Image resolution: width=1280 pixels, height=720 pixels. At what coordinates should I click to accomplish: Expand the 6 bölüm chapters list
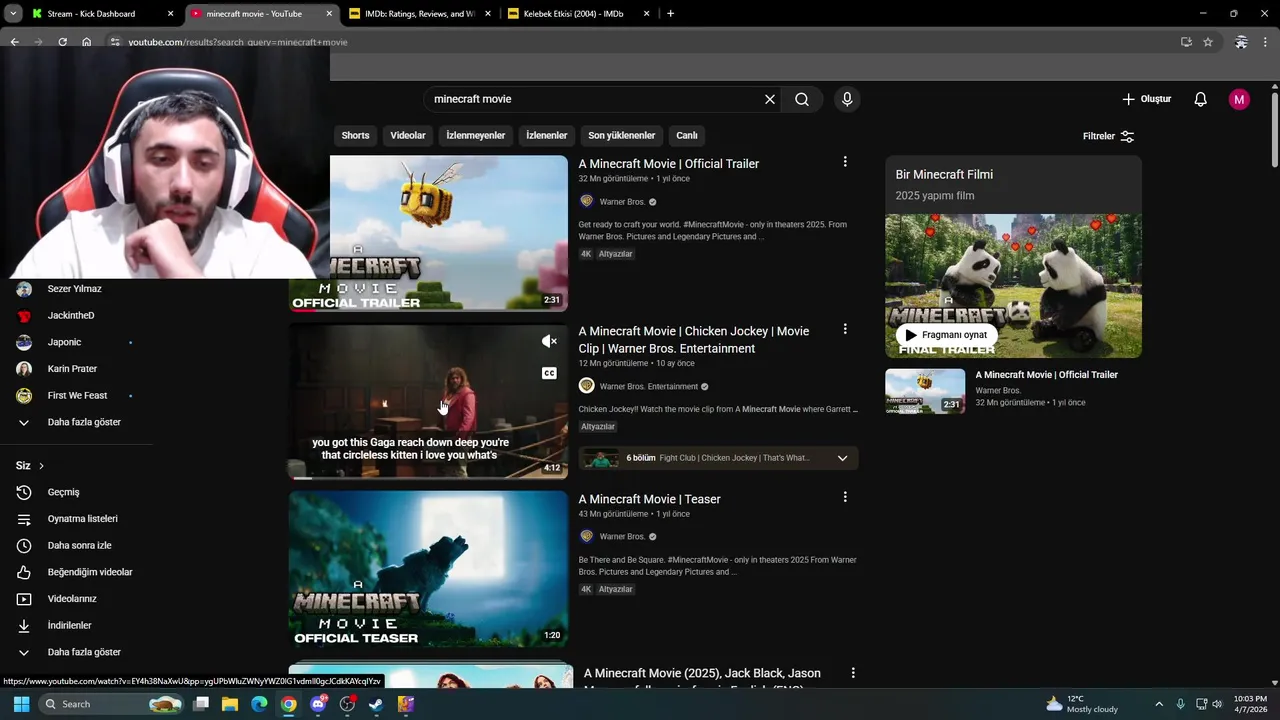pyautogui.click(x=842, y=458)
